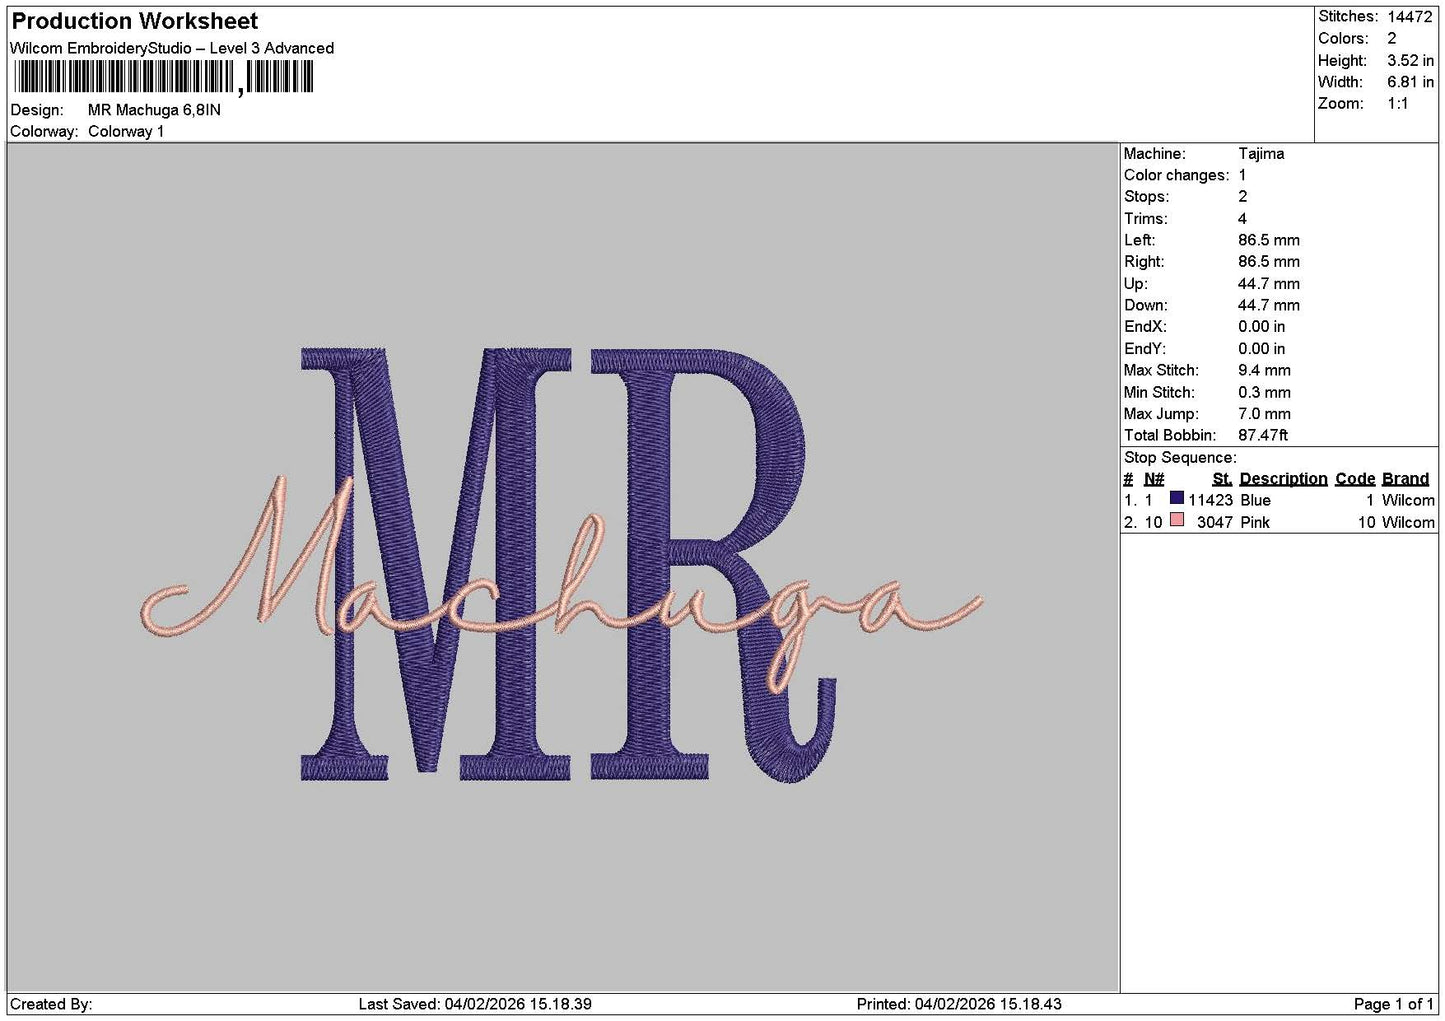Click the Stop Sequence heading
Image resolution: width=1445 pixels, height=1021 pixels.
(1180, 458)
